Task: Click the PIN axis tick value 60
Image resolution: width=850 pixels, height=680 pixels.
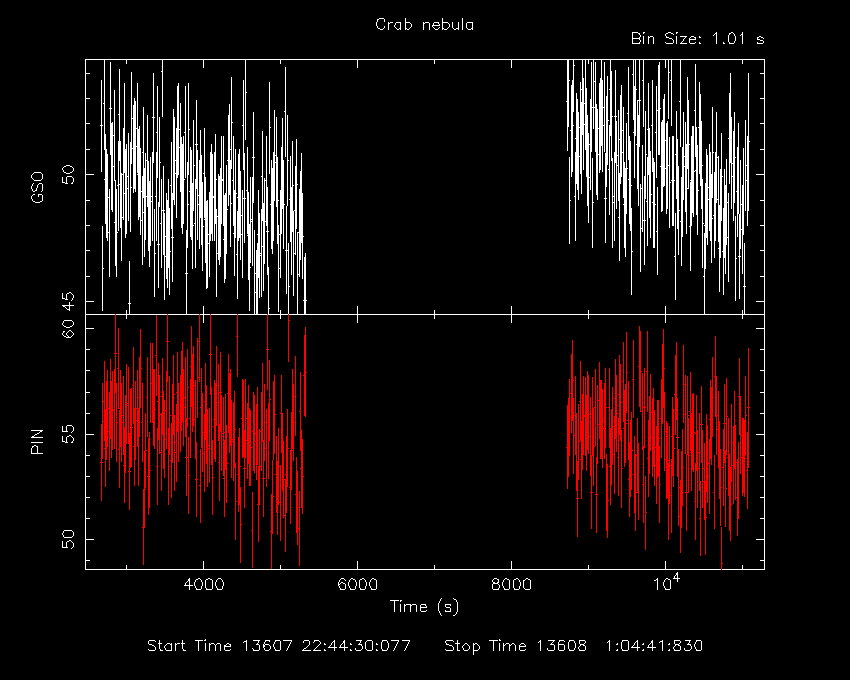Action: pyautogui.click(x=68, y=329)
